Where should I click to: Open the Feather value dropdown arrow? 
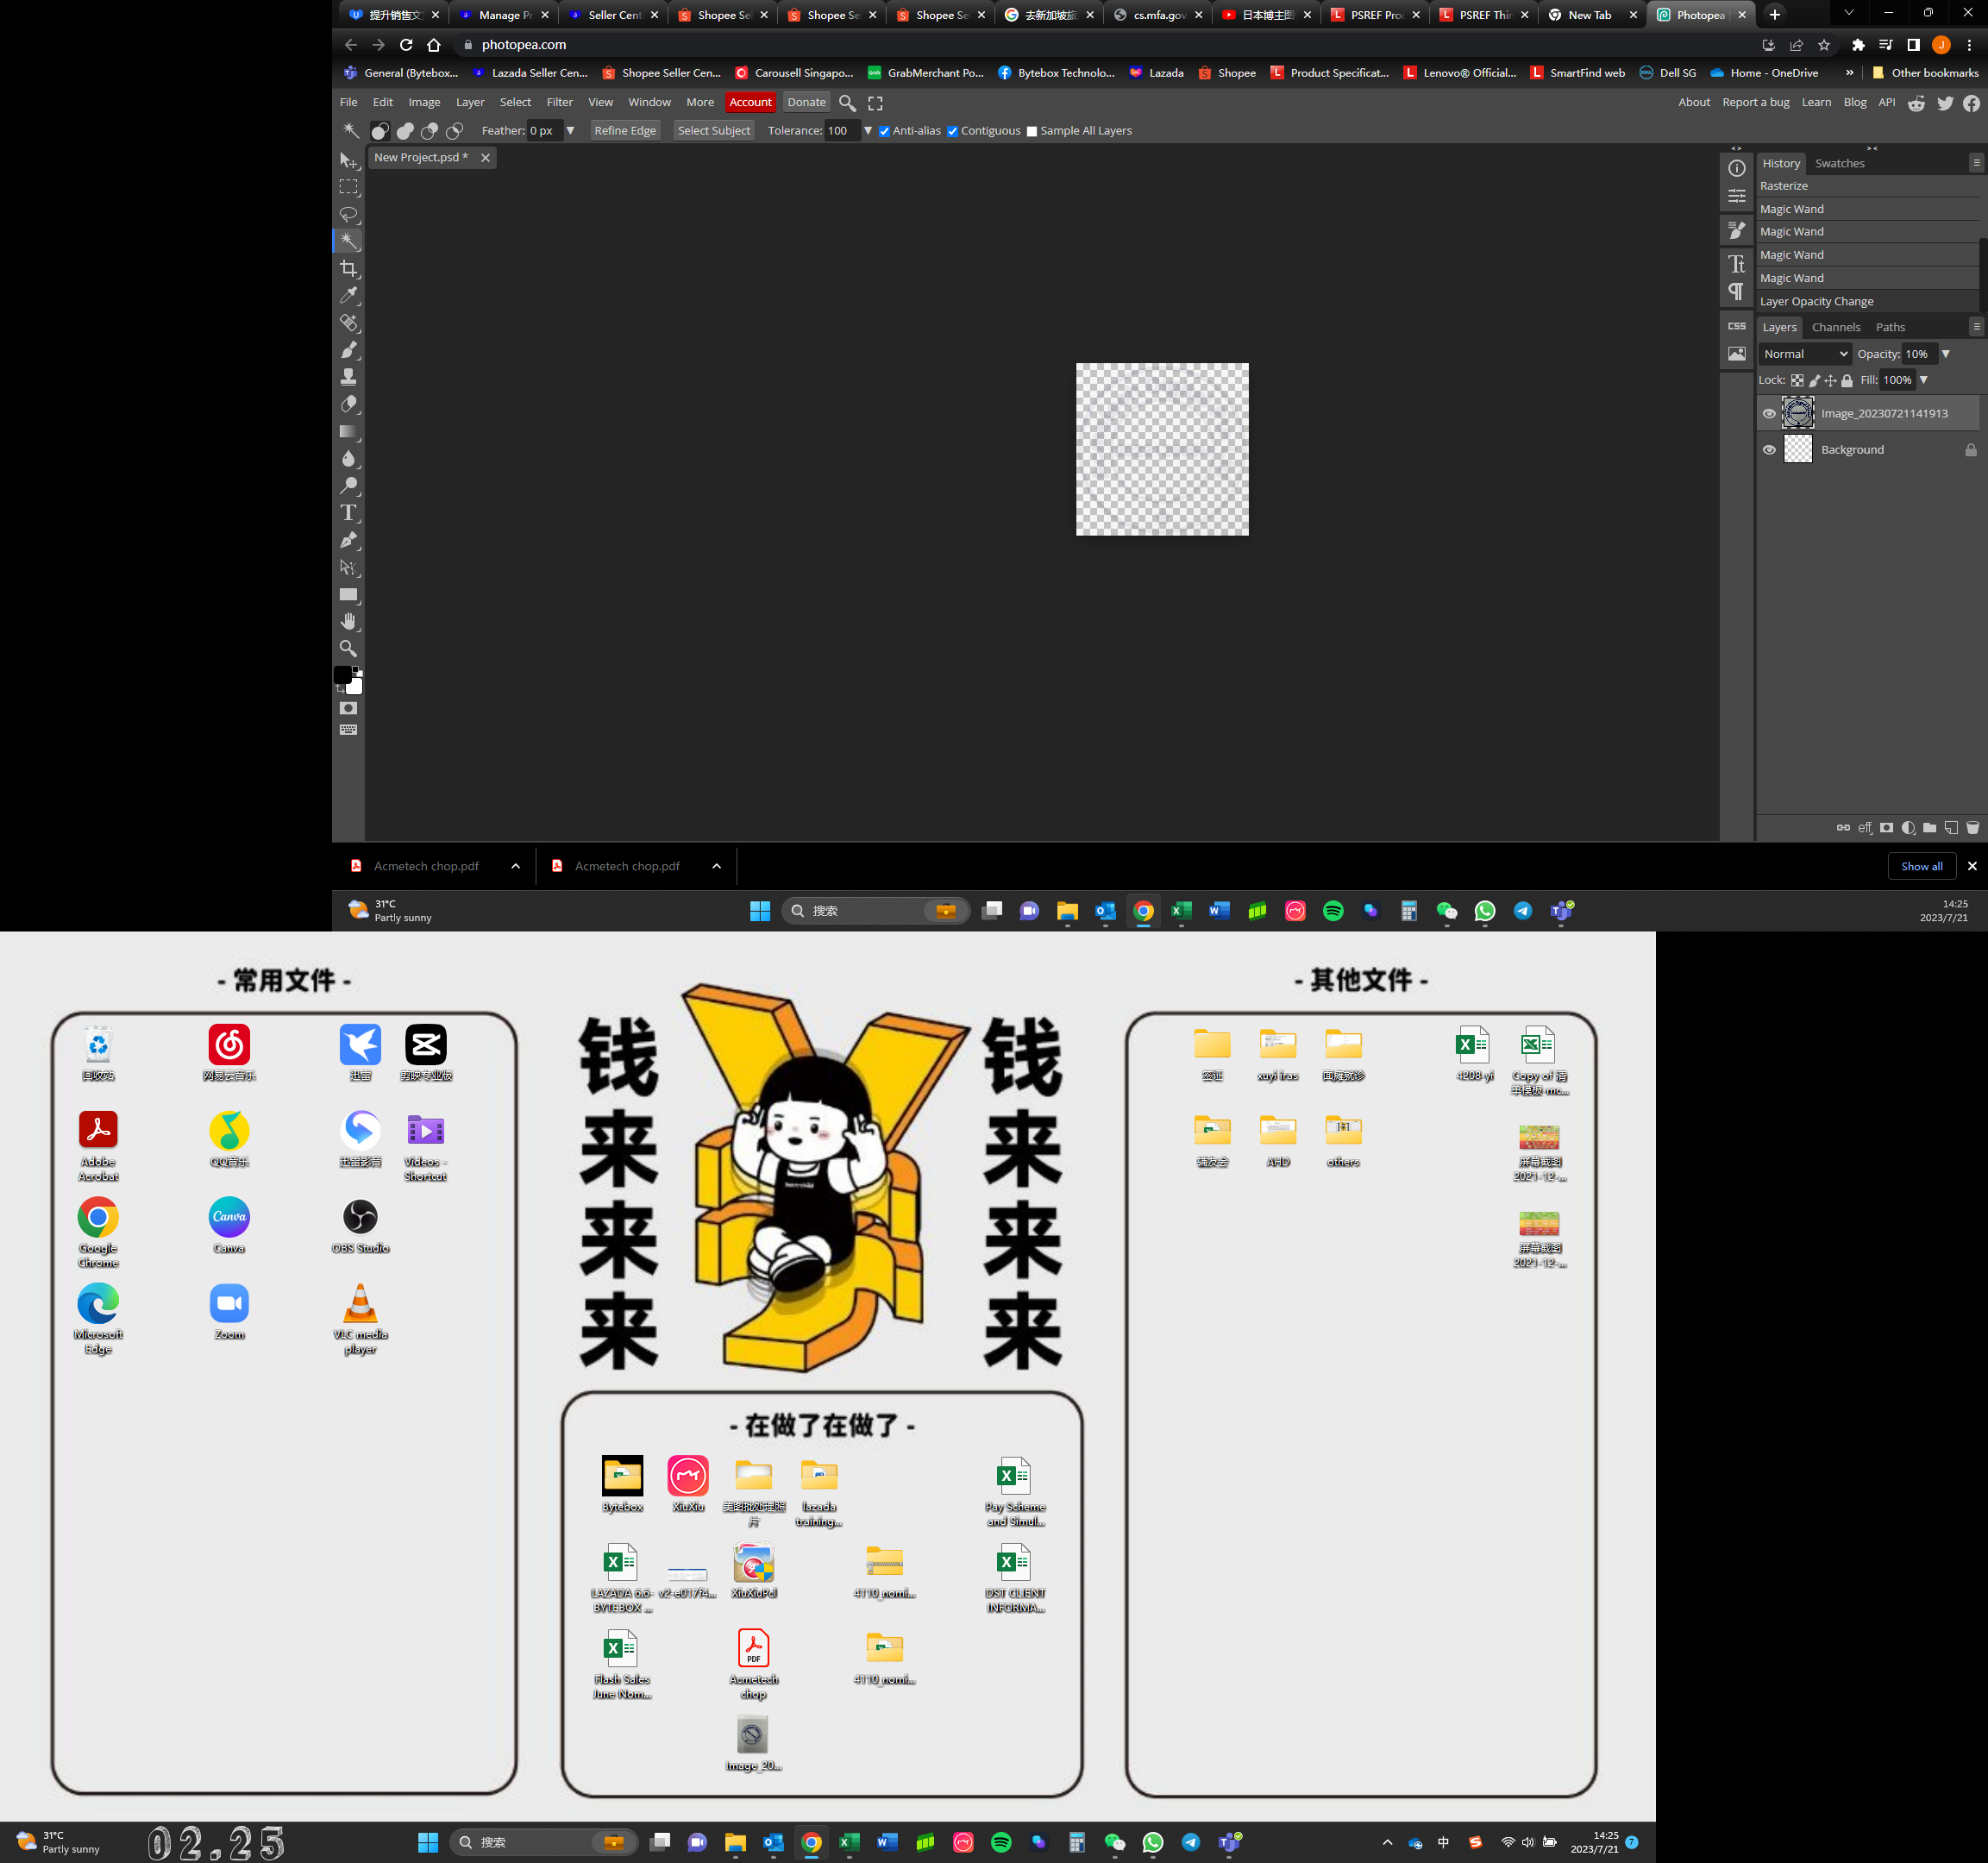[x=570, y=131]
